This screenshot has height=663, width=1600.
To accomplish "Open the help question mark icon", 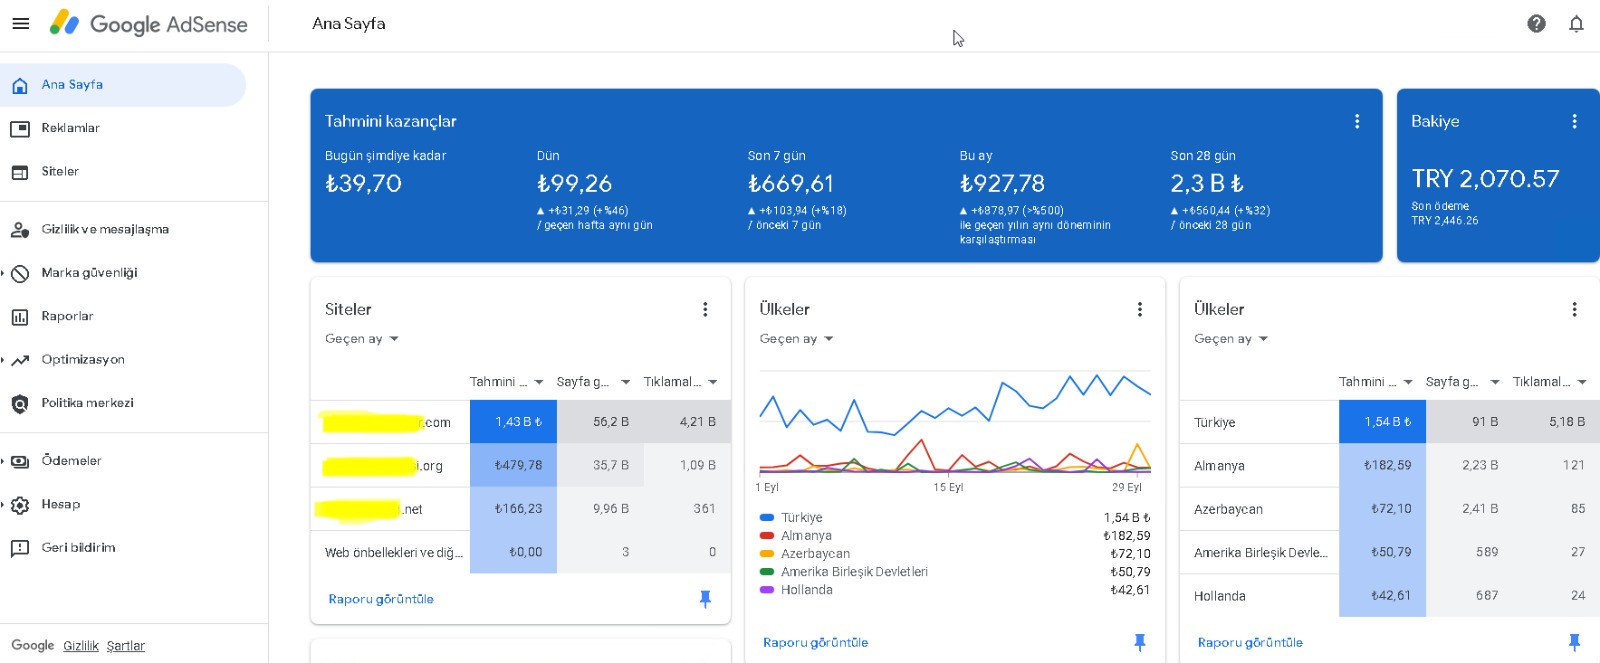I will point(1537,24).
